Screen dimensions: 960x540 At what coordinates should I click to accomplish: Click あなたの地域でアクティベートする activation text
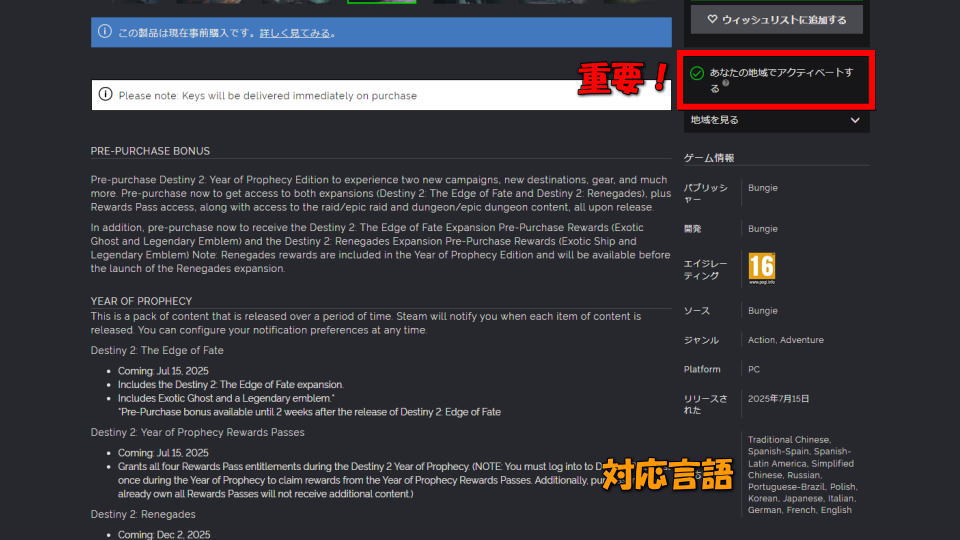(x=781, y=80)
